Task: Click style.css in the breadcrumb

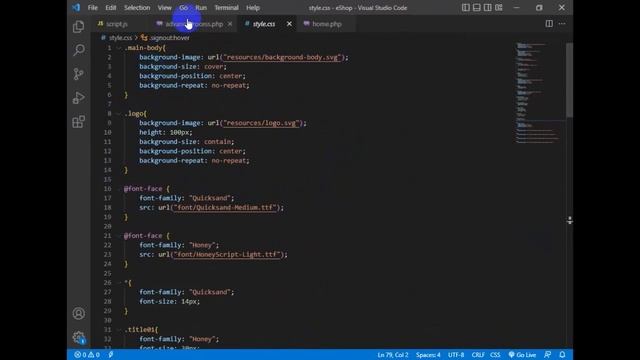Action: tap(120, 38)
